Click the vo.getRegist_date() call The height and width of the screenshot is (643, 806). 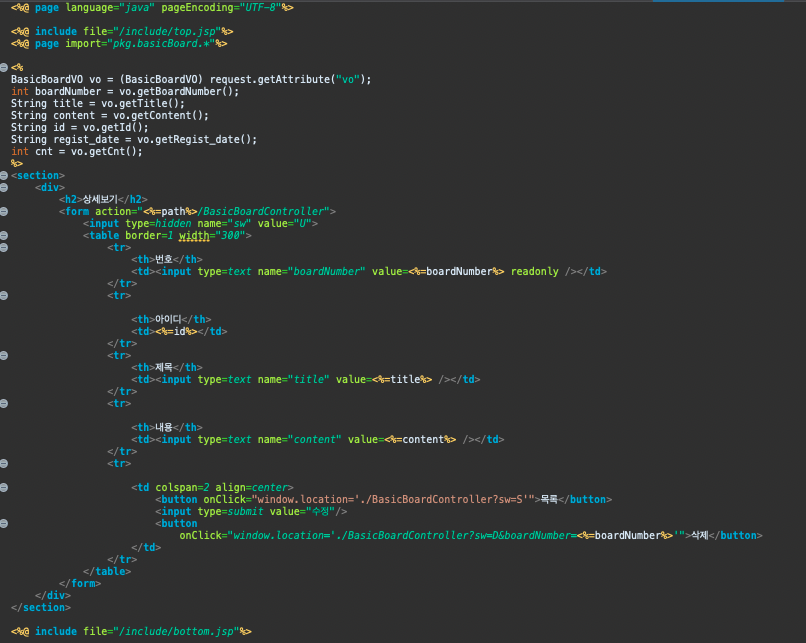click(x=194, y=139)
